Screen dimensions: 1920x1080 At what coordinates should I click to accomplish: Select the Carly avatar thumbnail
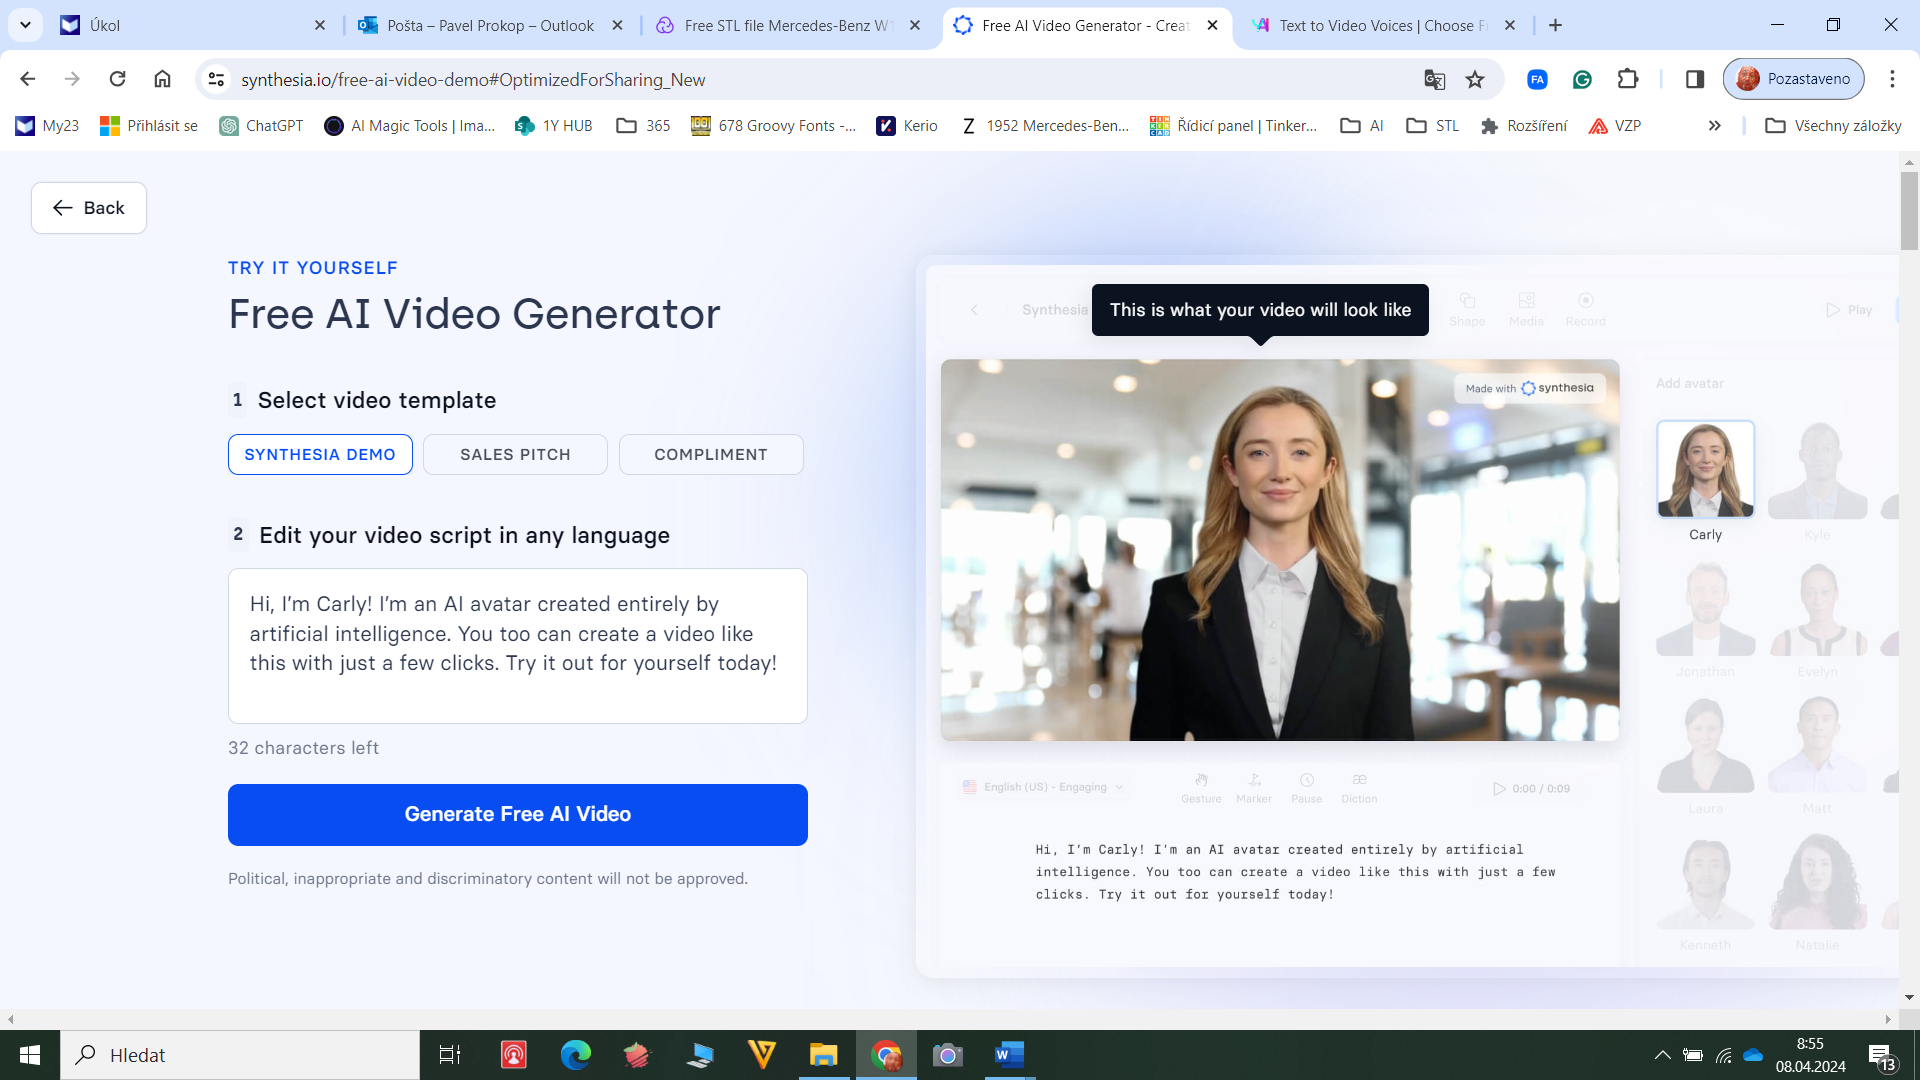pos(1705,469)
